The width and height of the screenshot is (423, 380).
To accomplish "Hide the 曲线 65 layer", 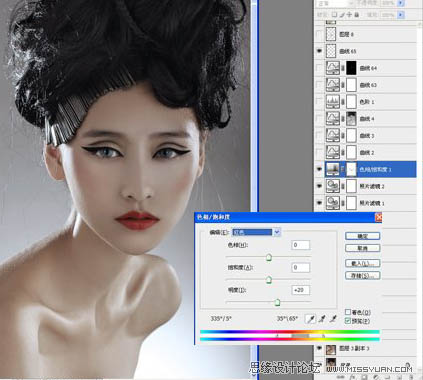I will coord(319,51).
